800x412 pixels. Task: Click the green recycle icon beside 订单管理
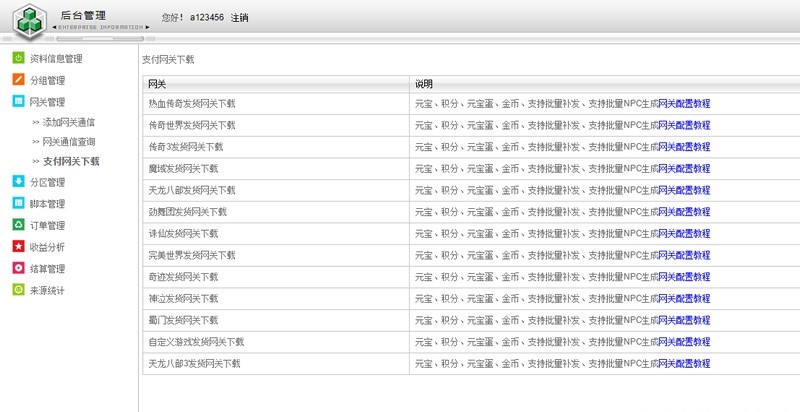coord(19,225)
